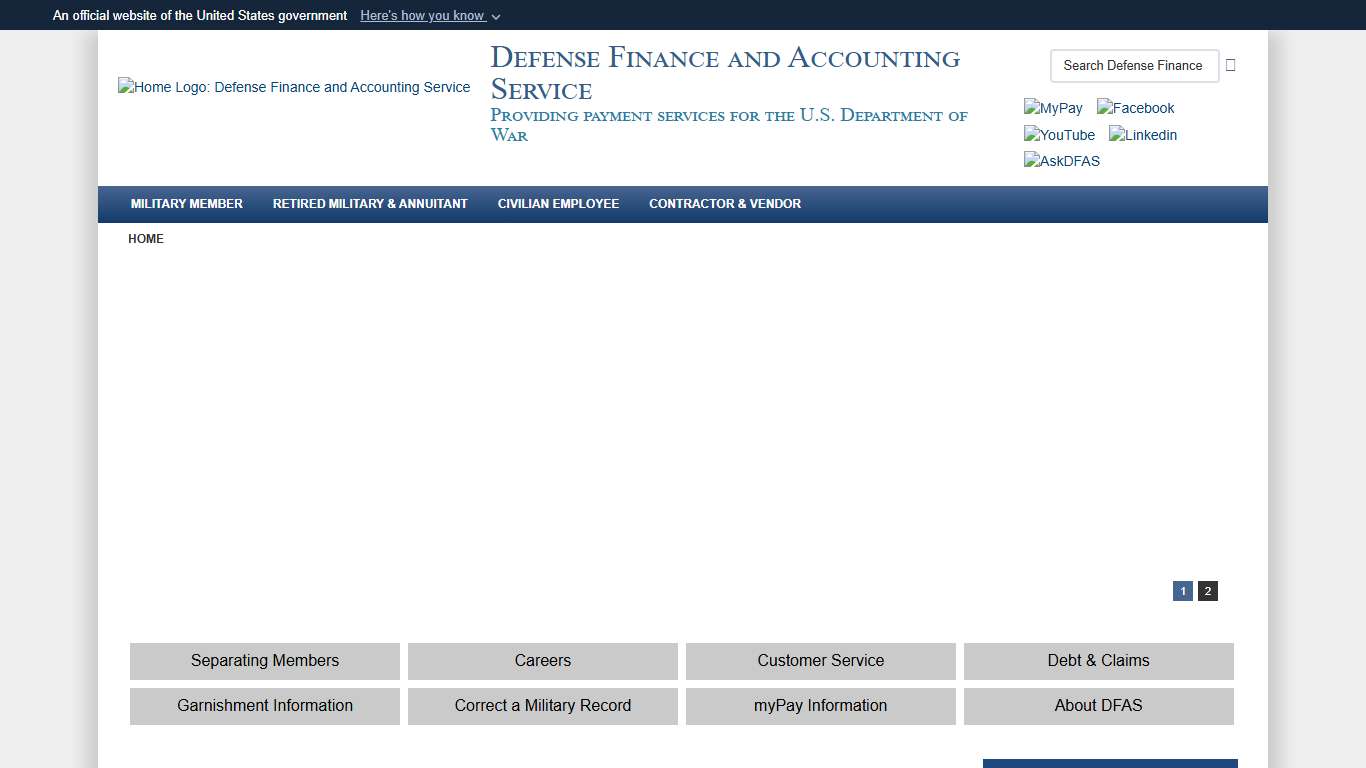The height and width of the screenshot is (768, 1366).
Task: Visit DFAS Facebook page icon
Action: pyautogui.click(x=1135, y=107)
